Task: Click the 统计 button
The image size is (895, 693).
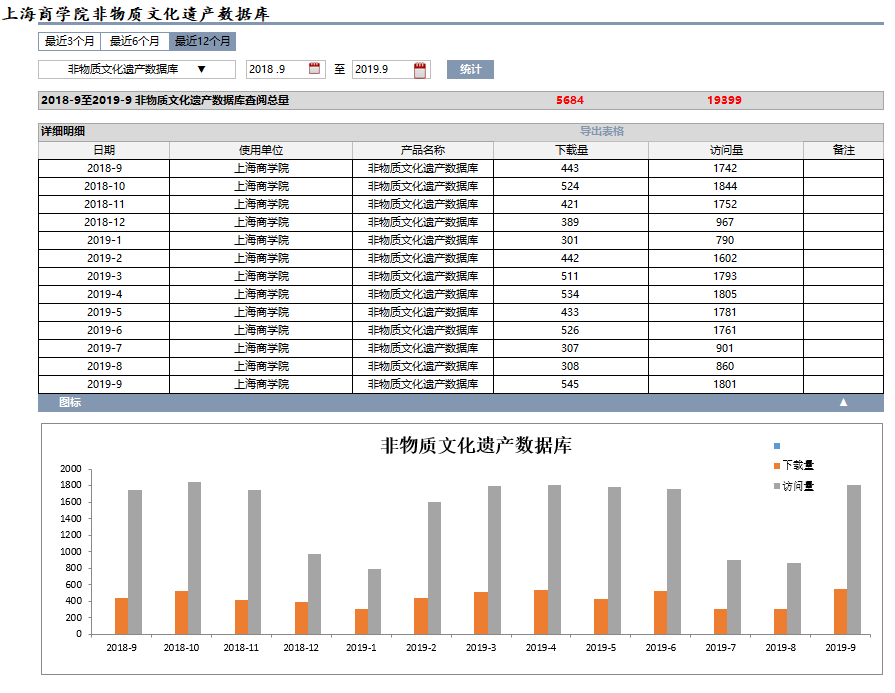Action: pos(470,69)
